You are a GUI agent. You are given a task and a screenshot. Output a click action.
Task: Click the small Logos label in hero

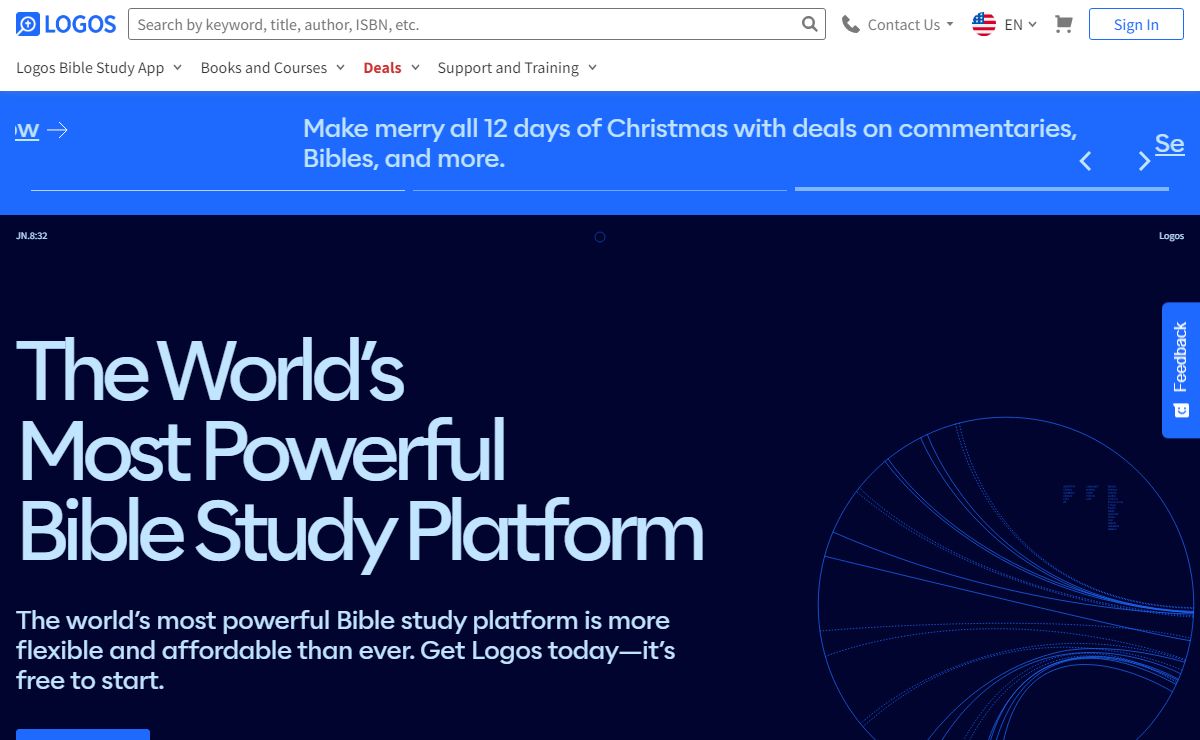click(x=1171, y=236)
